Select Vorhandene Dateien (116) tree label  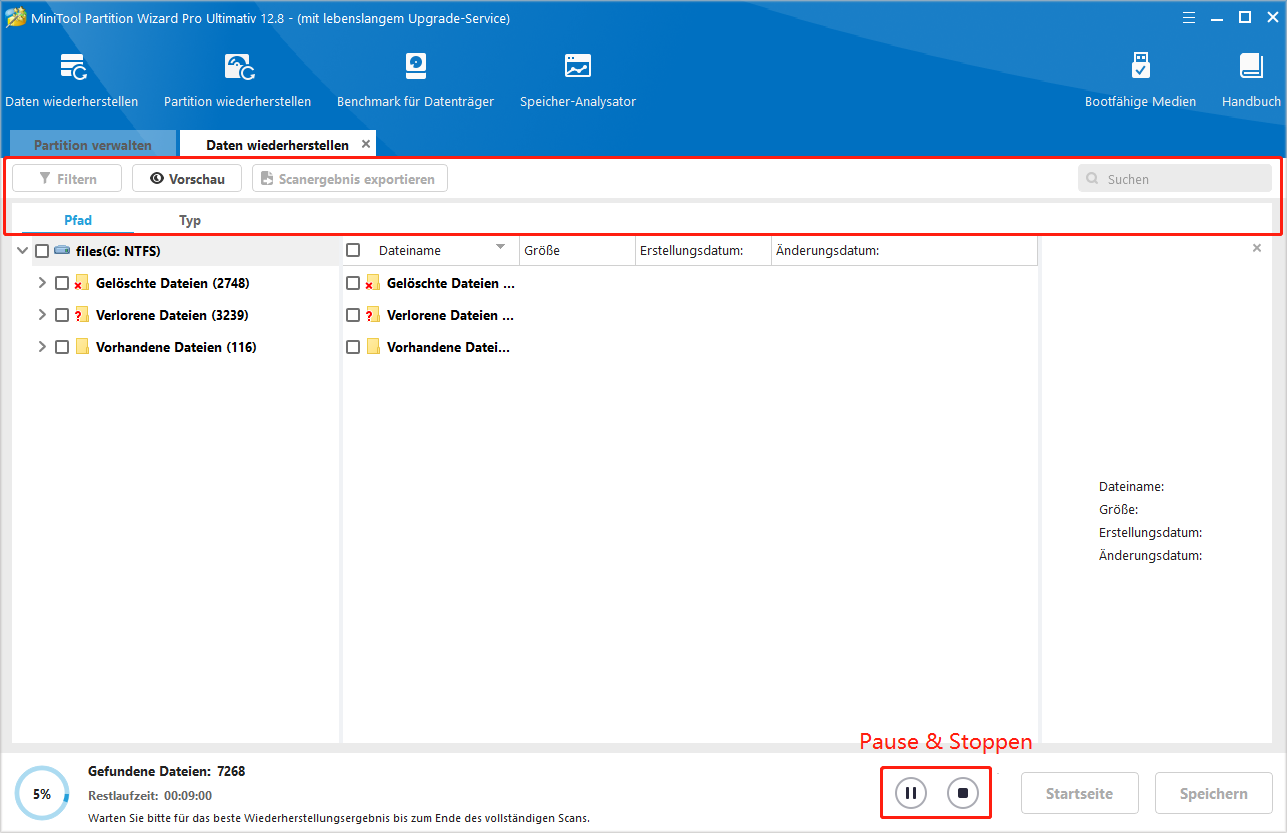[176, 347]
